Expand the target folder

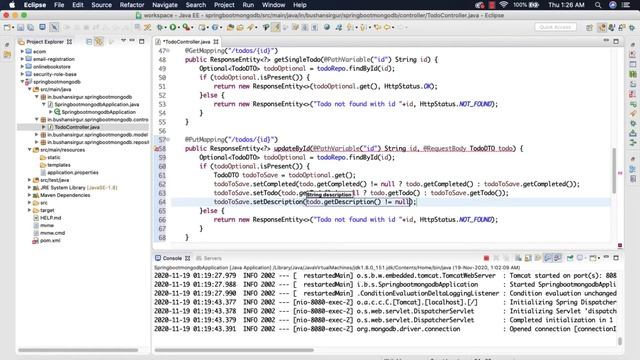point(29,210)
